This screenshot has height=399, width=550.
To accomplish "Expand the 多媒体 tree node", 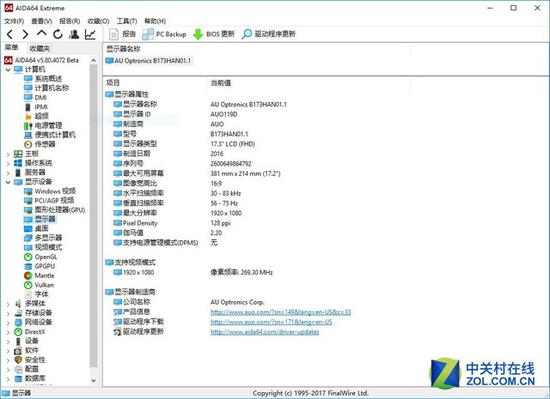I will [x=8, y=304].
